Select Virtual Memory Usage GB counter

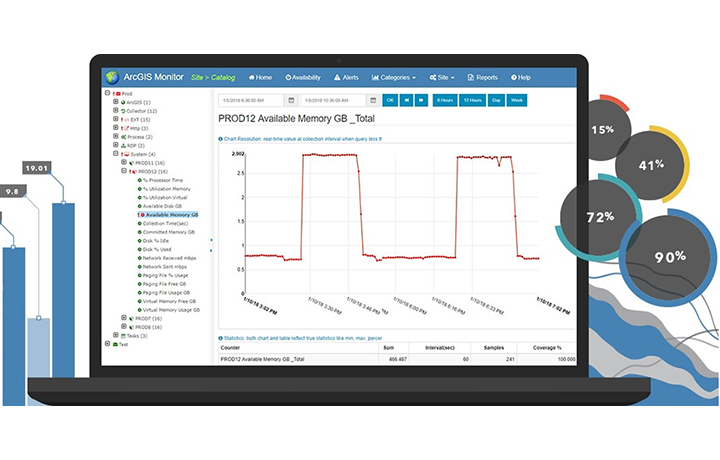(x=171, y=310)
